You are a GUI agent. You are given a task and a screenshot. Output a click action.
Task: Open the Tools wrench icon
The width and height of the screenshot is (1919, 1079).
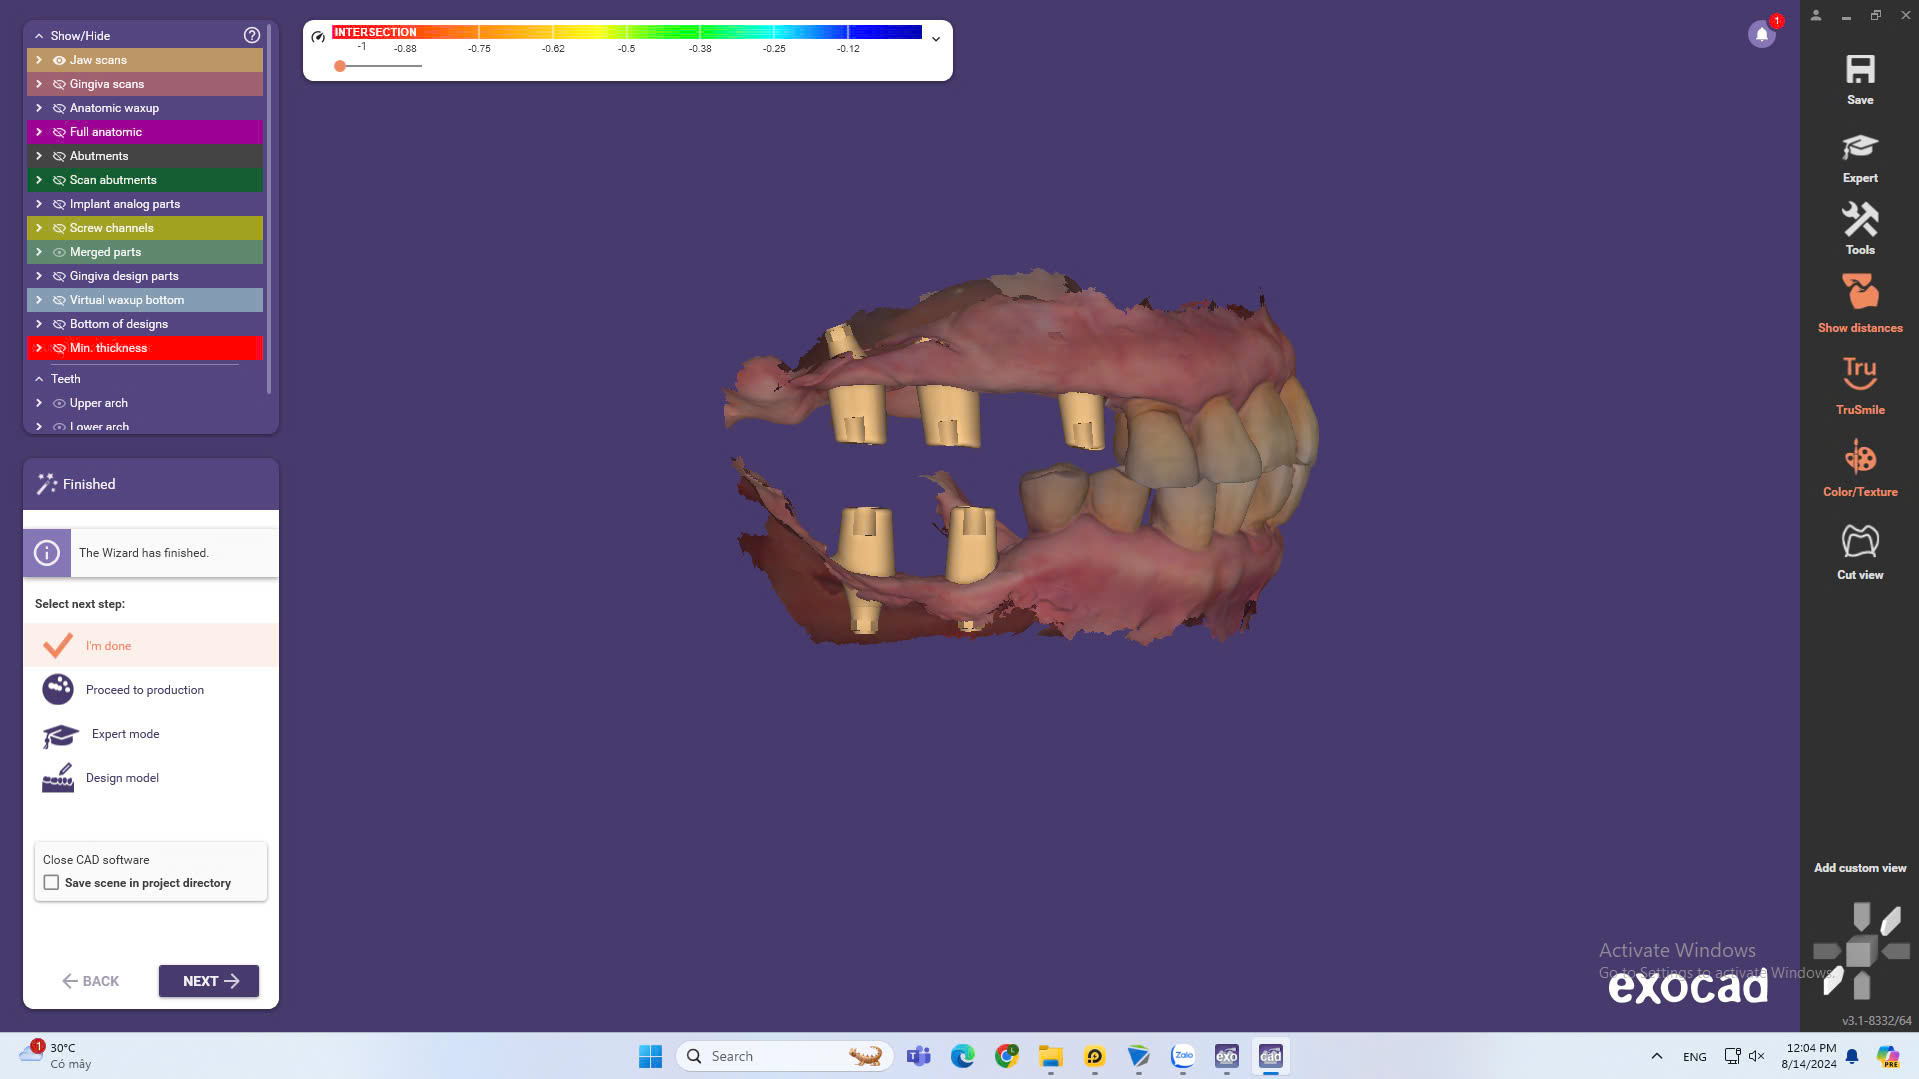pos(1859,228)
